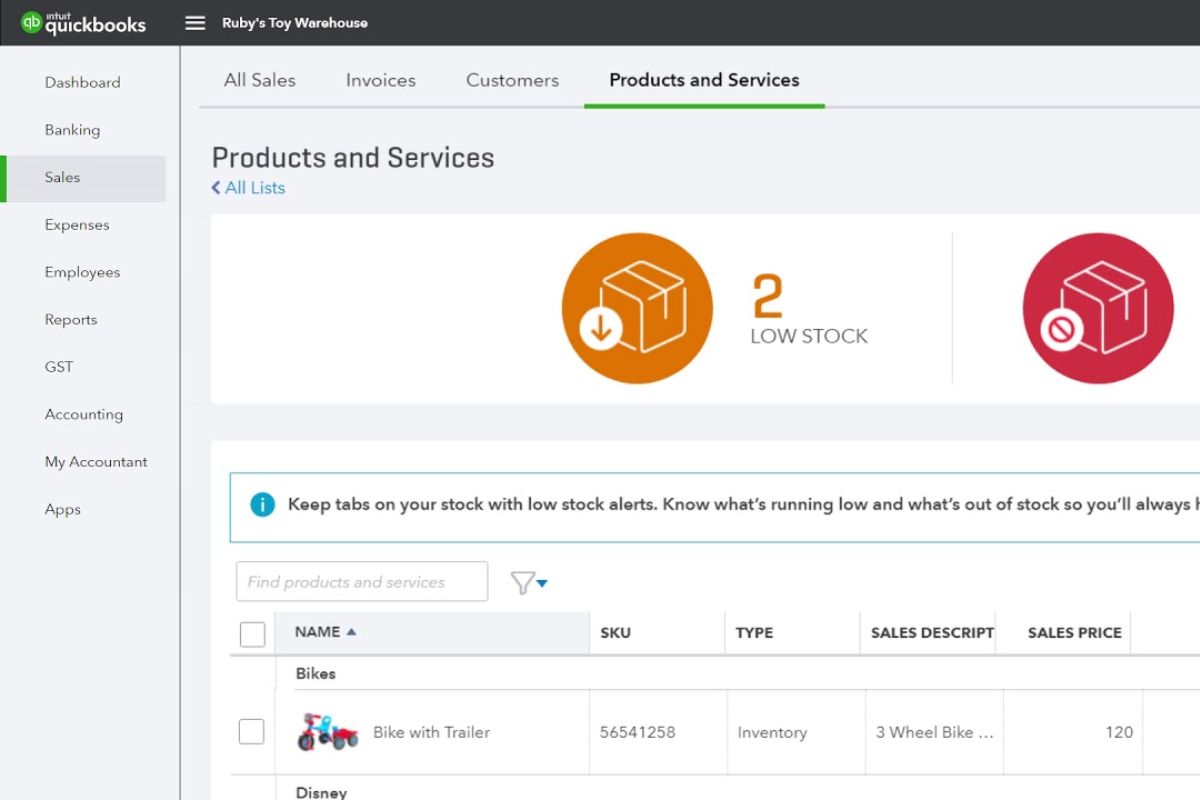Click the 2 LOW STOCK count
This screenshot has height=800, width=1200.
[x=809, y=310]
